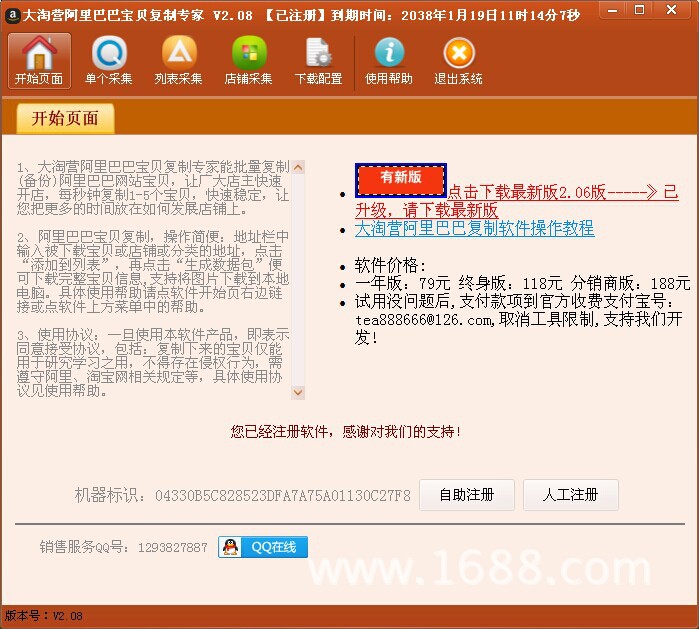Click the 人工注册 button
This screenshot has width=699, height=629.
tap(571, 495)
